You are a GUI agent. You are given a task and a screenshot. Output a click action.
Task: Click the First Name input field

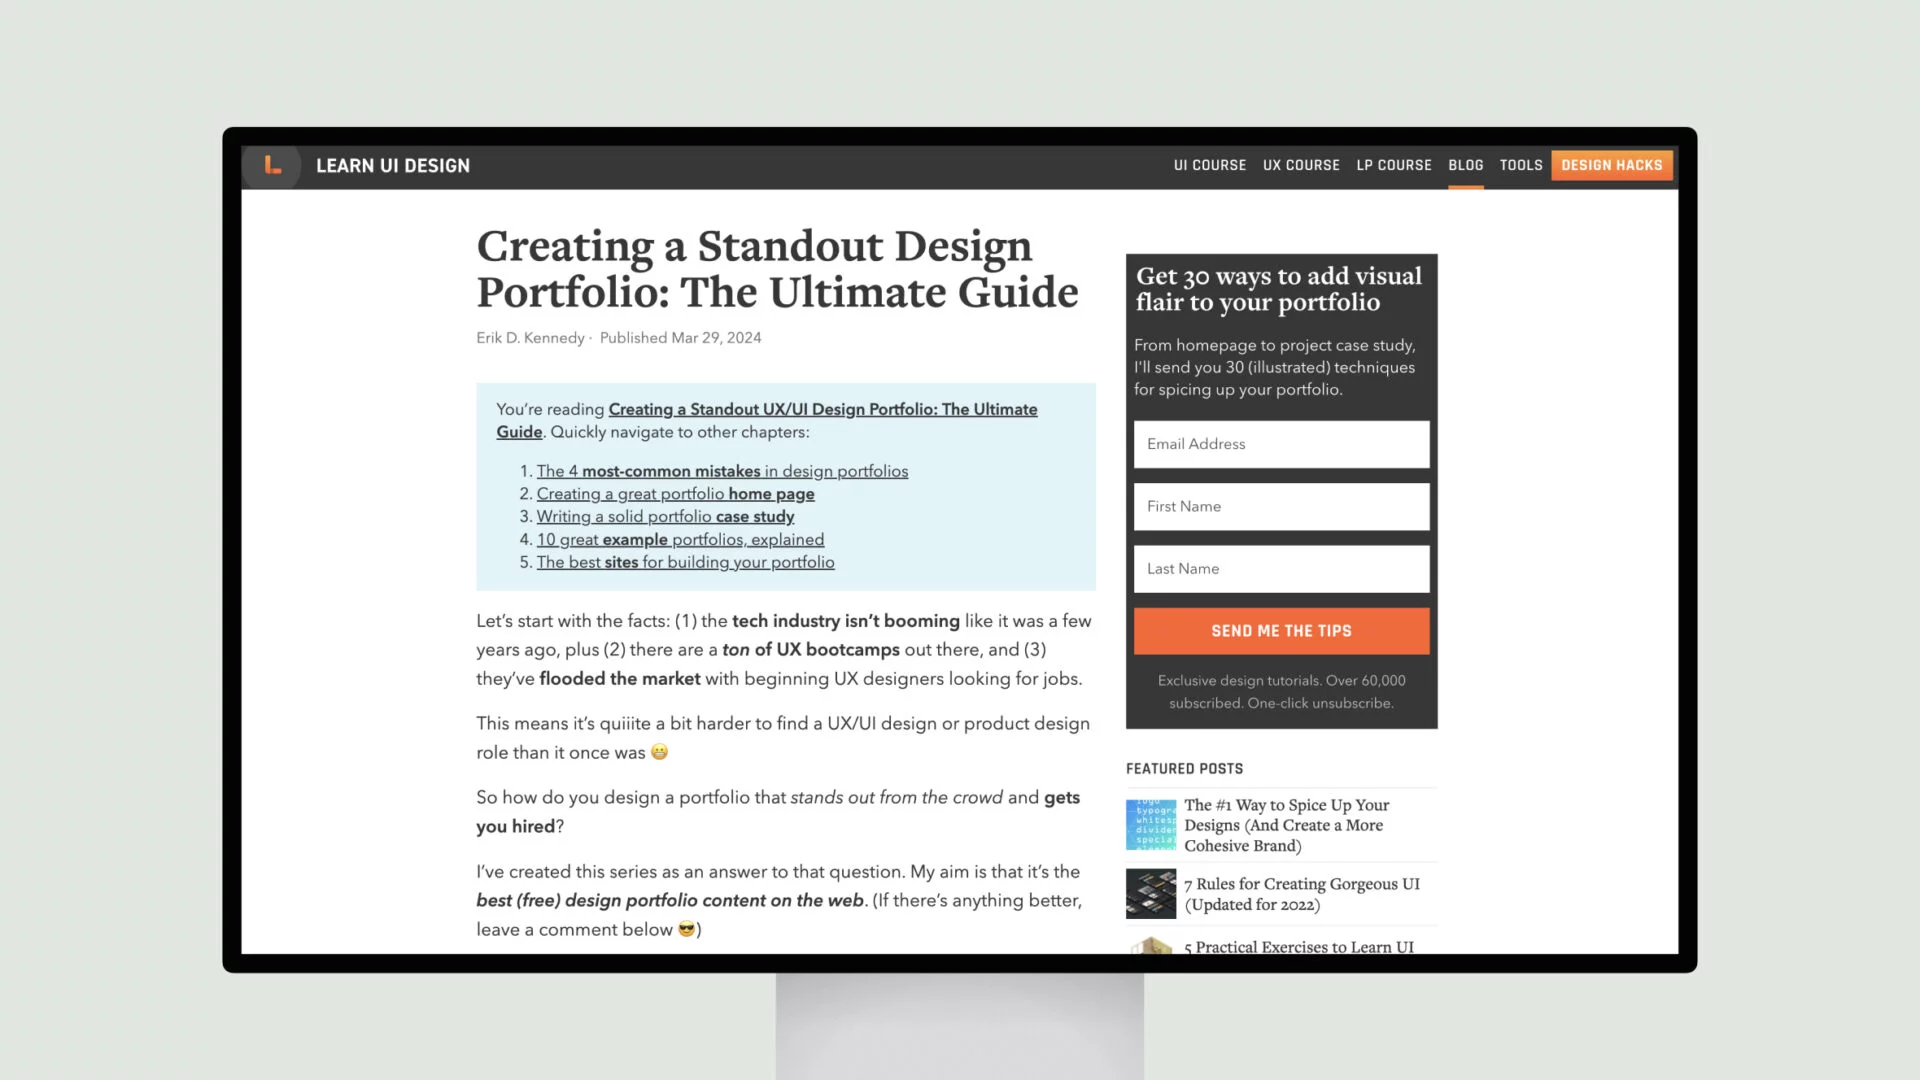click(x=1280, y=505)
